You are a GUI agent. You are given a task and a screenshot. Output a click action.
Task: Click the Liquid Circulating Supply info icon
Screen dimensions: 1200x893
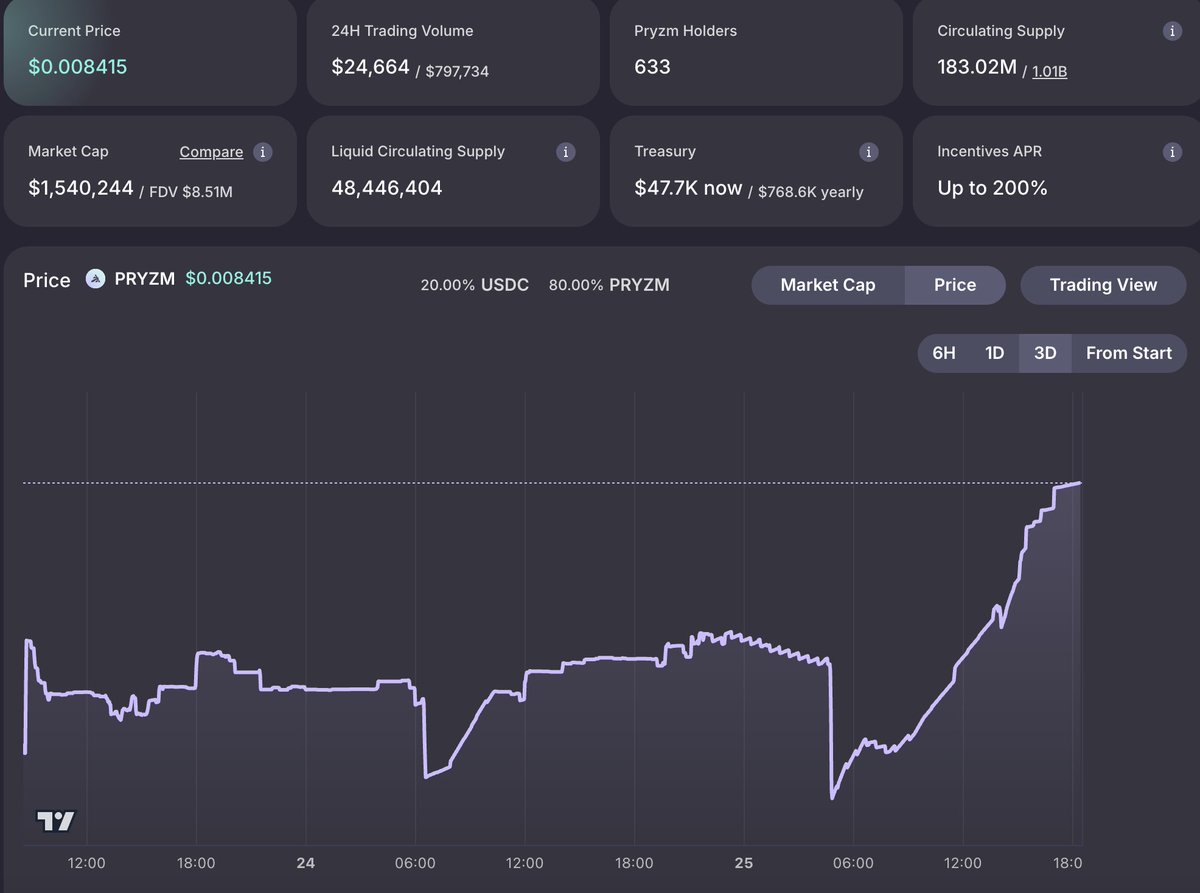pos(565,152)
